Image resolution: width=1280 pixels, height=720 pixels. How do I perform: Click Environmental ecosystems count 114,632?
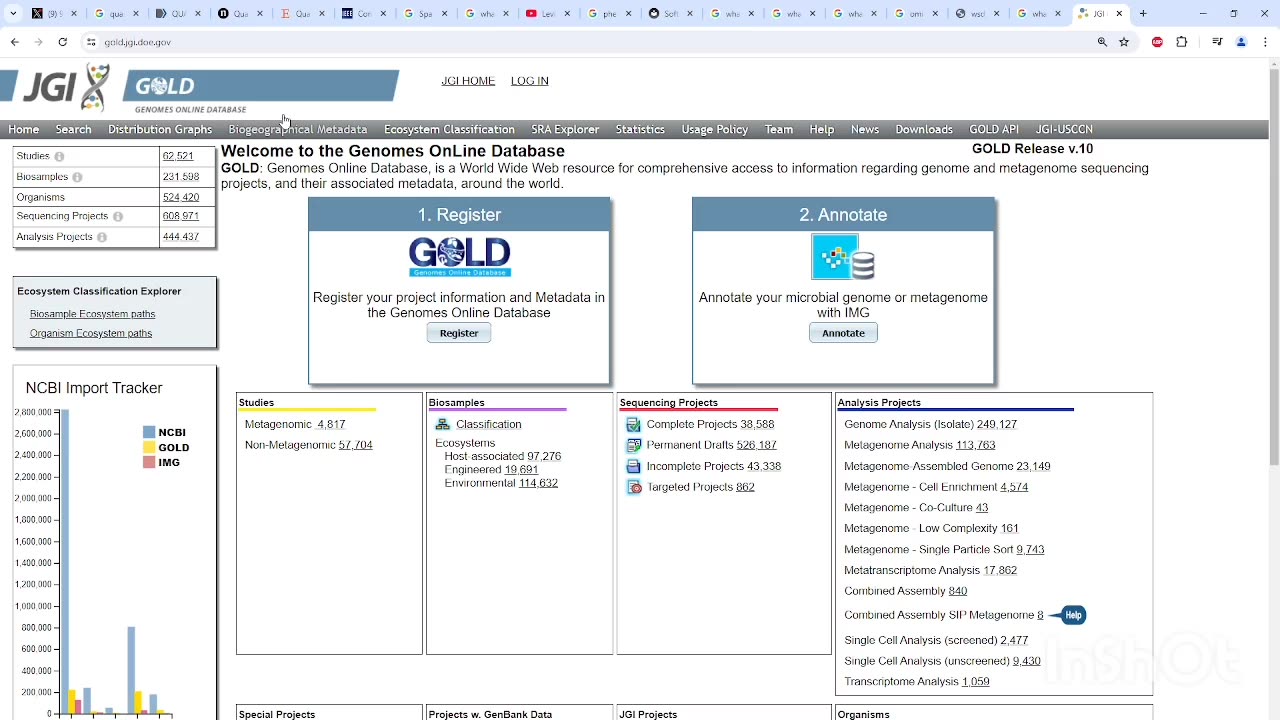[x=538, y=483]
